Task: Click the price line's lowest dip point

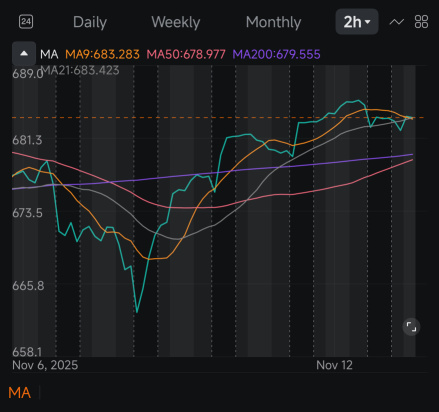Action: (x=137, y=312)
